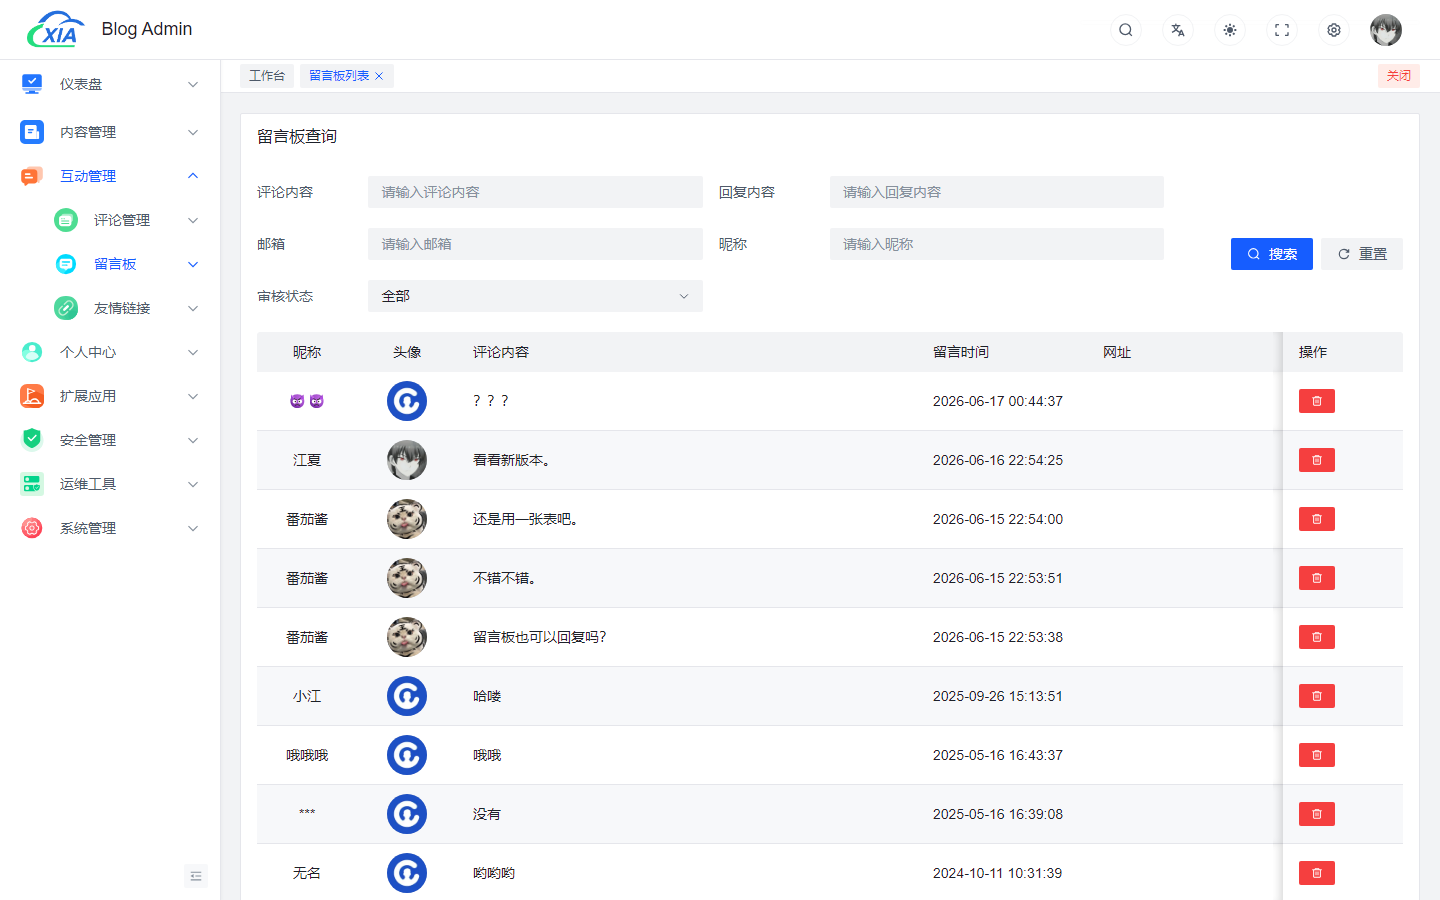Click the 网址 column header
Viewport: 1440px width, 900px height.
click(x=1117, y=352)
